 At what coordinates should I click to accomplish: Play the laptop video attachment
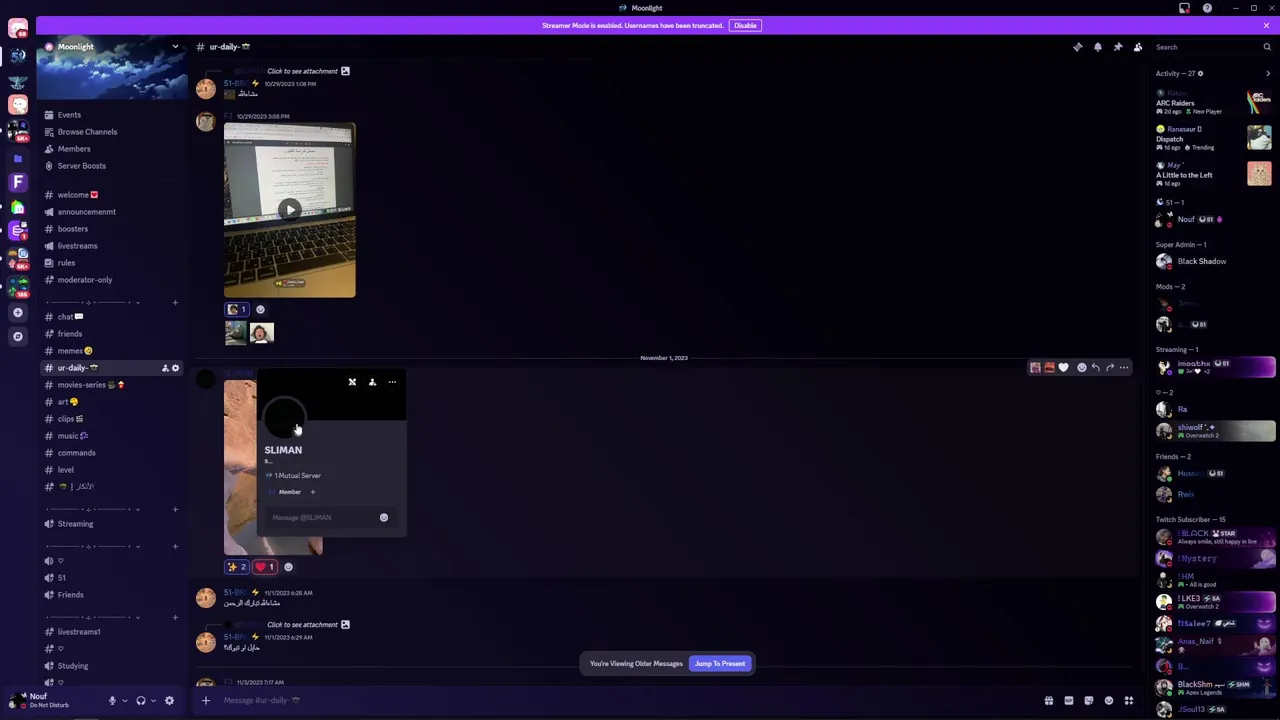point(289,210)
